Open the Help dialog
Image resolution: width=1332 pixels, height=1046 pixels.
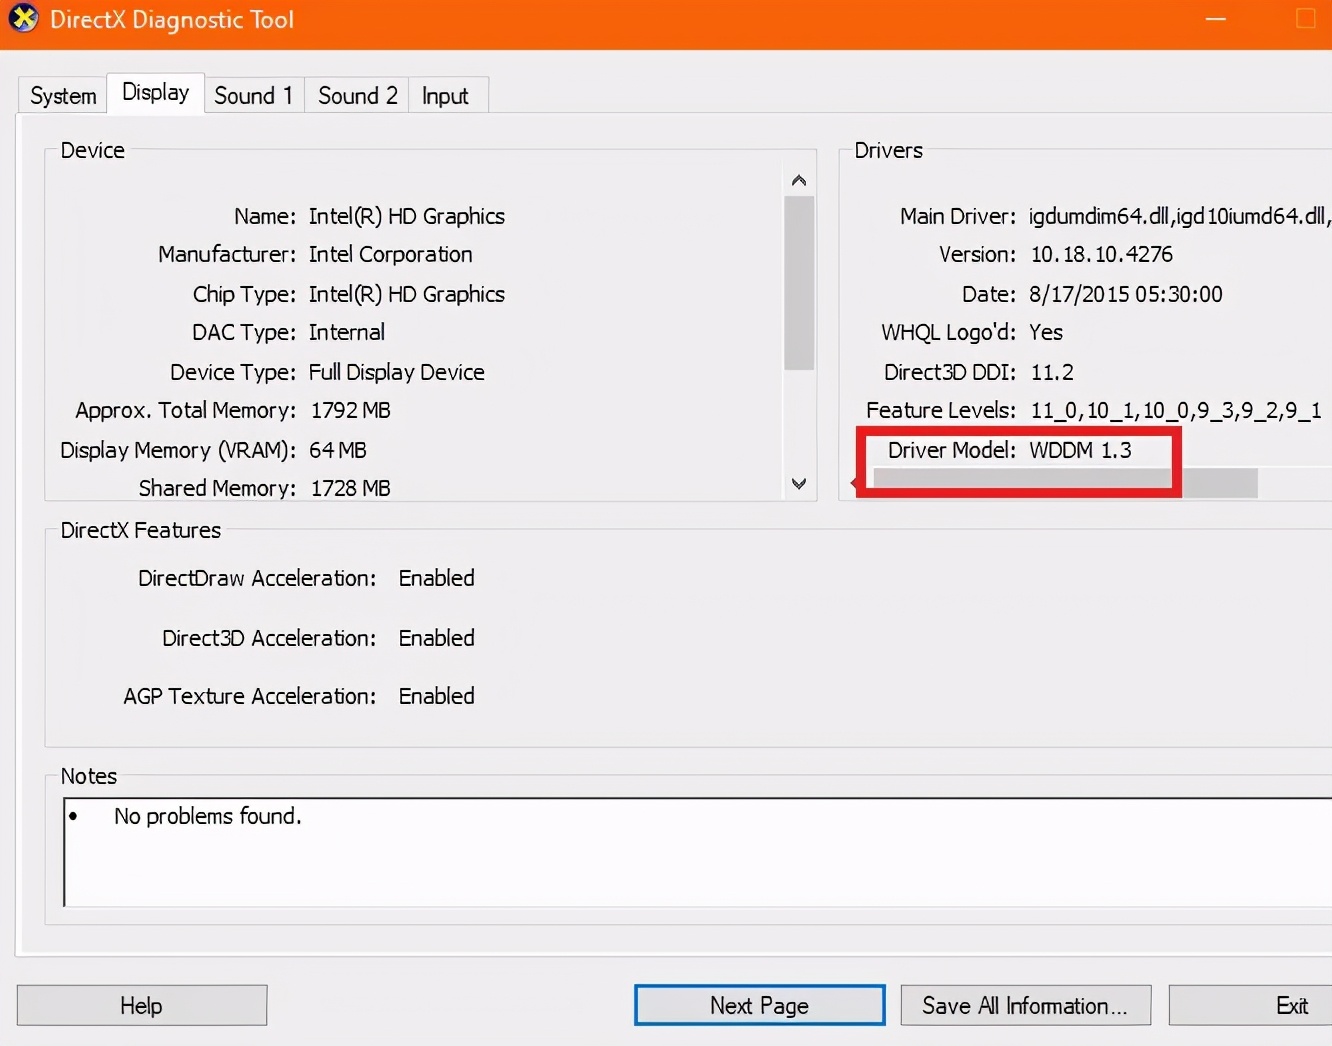pos(141,1005)
